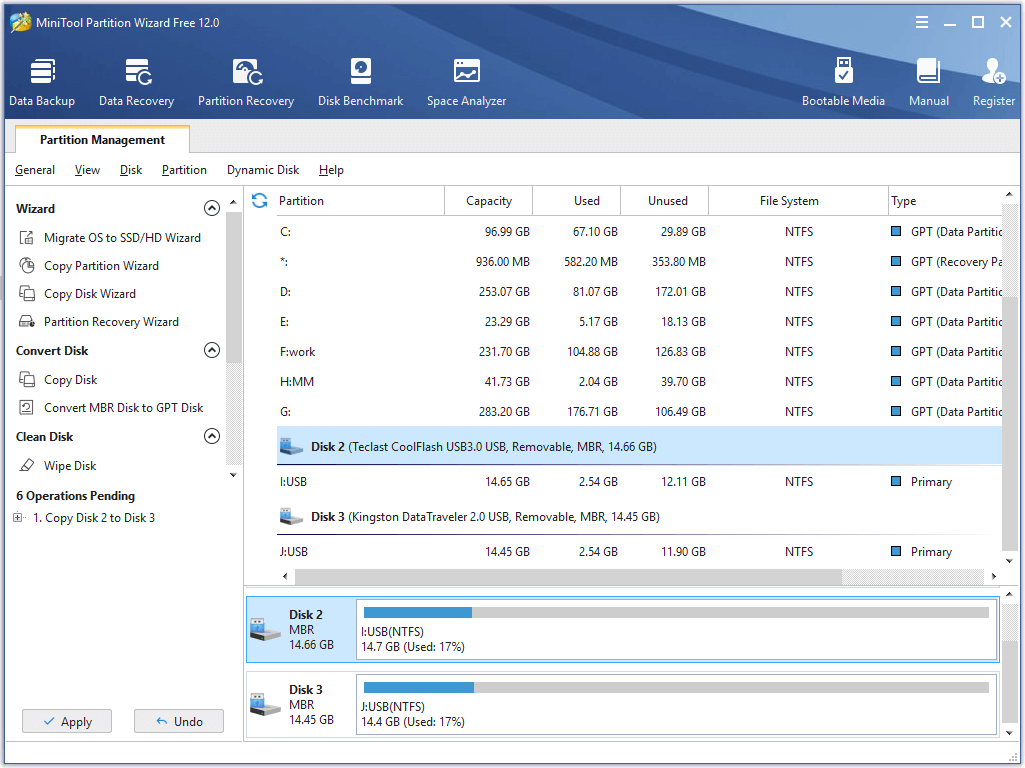Open the Data Backup tool
The width and height of the screenshot is (1025, 768).
pos(42,82)
